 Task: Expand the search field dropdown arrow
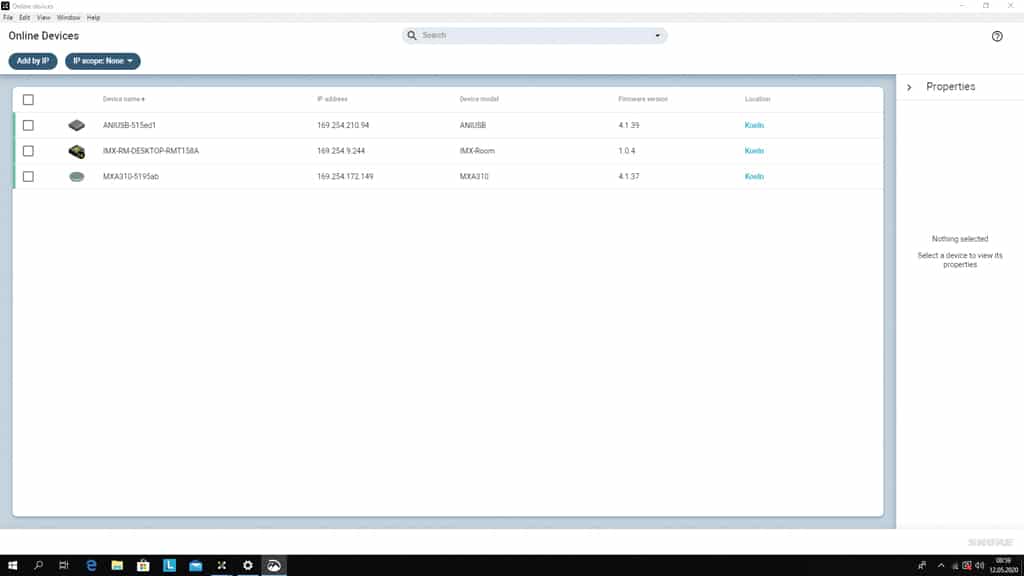pos(658,36)
